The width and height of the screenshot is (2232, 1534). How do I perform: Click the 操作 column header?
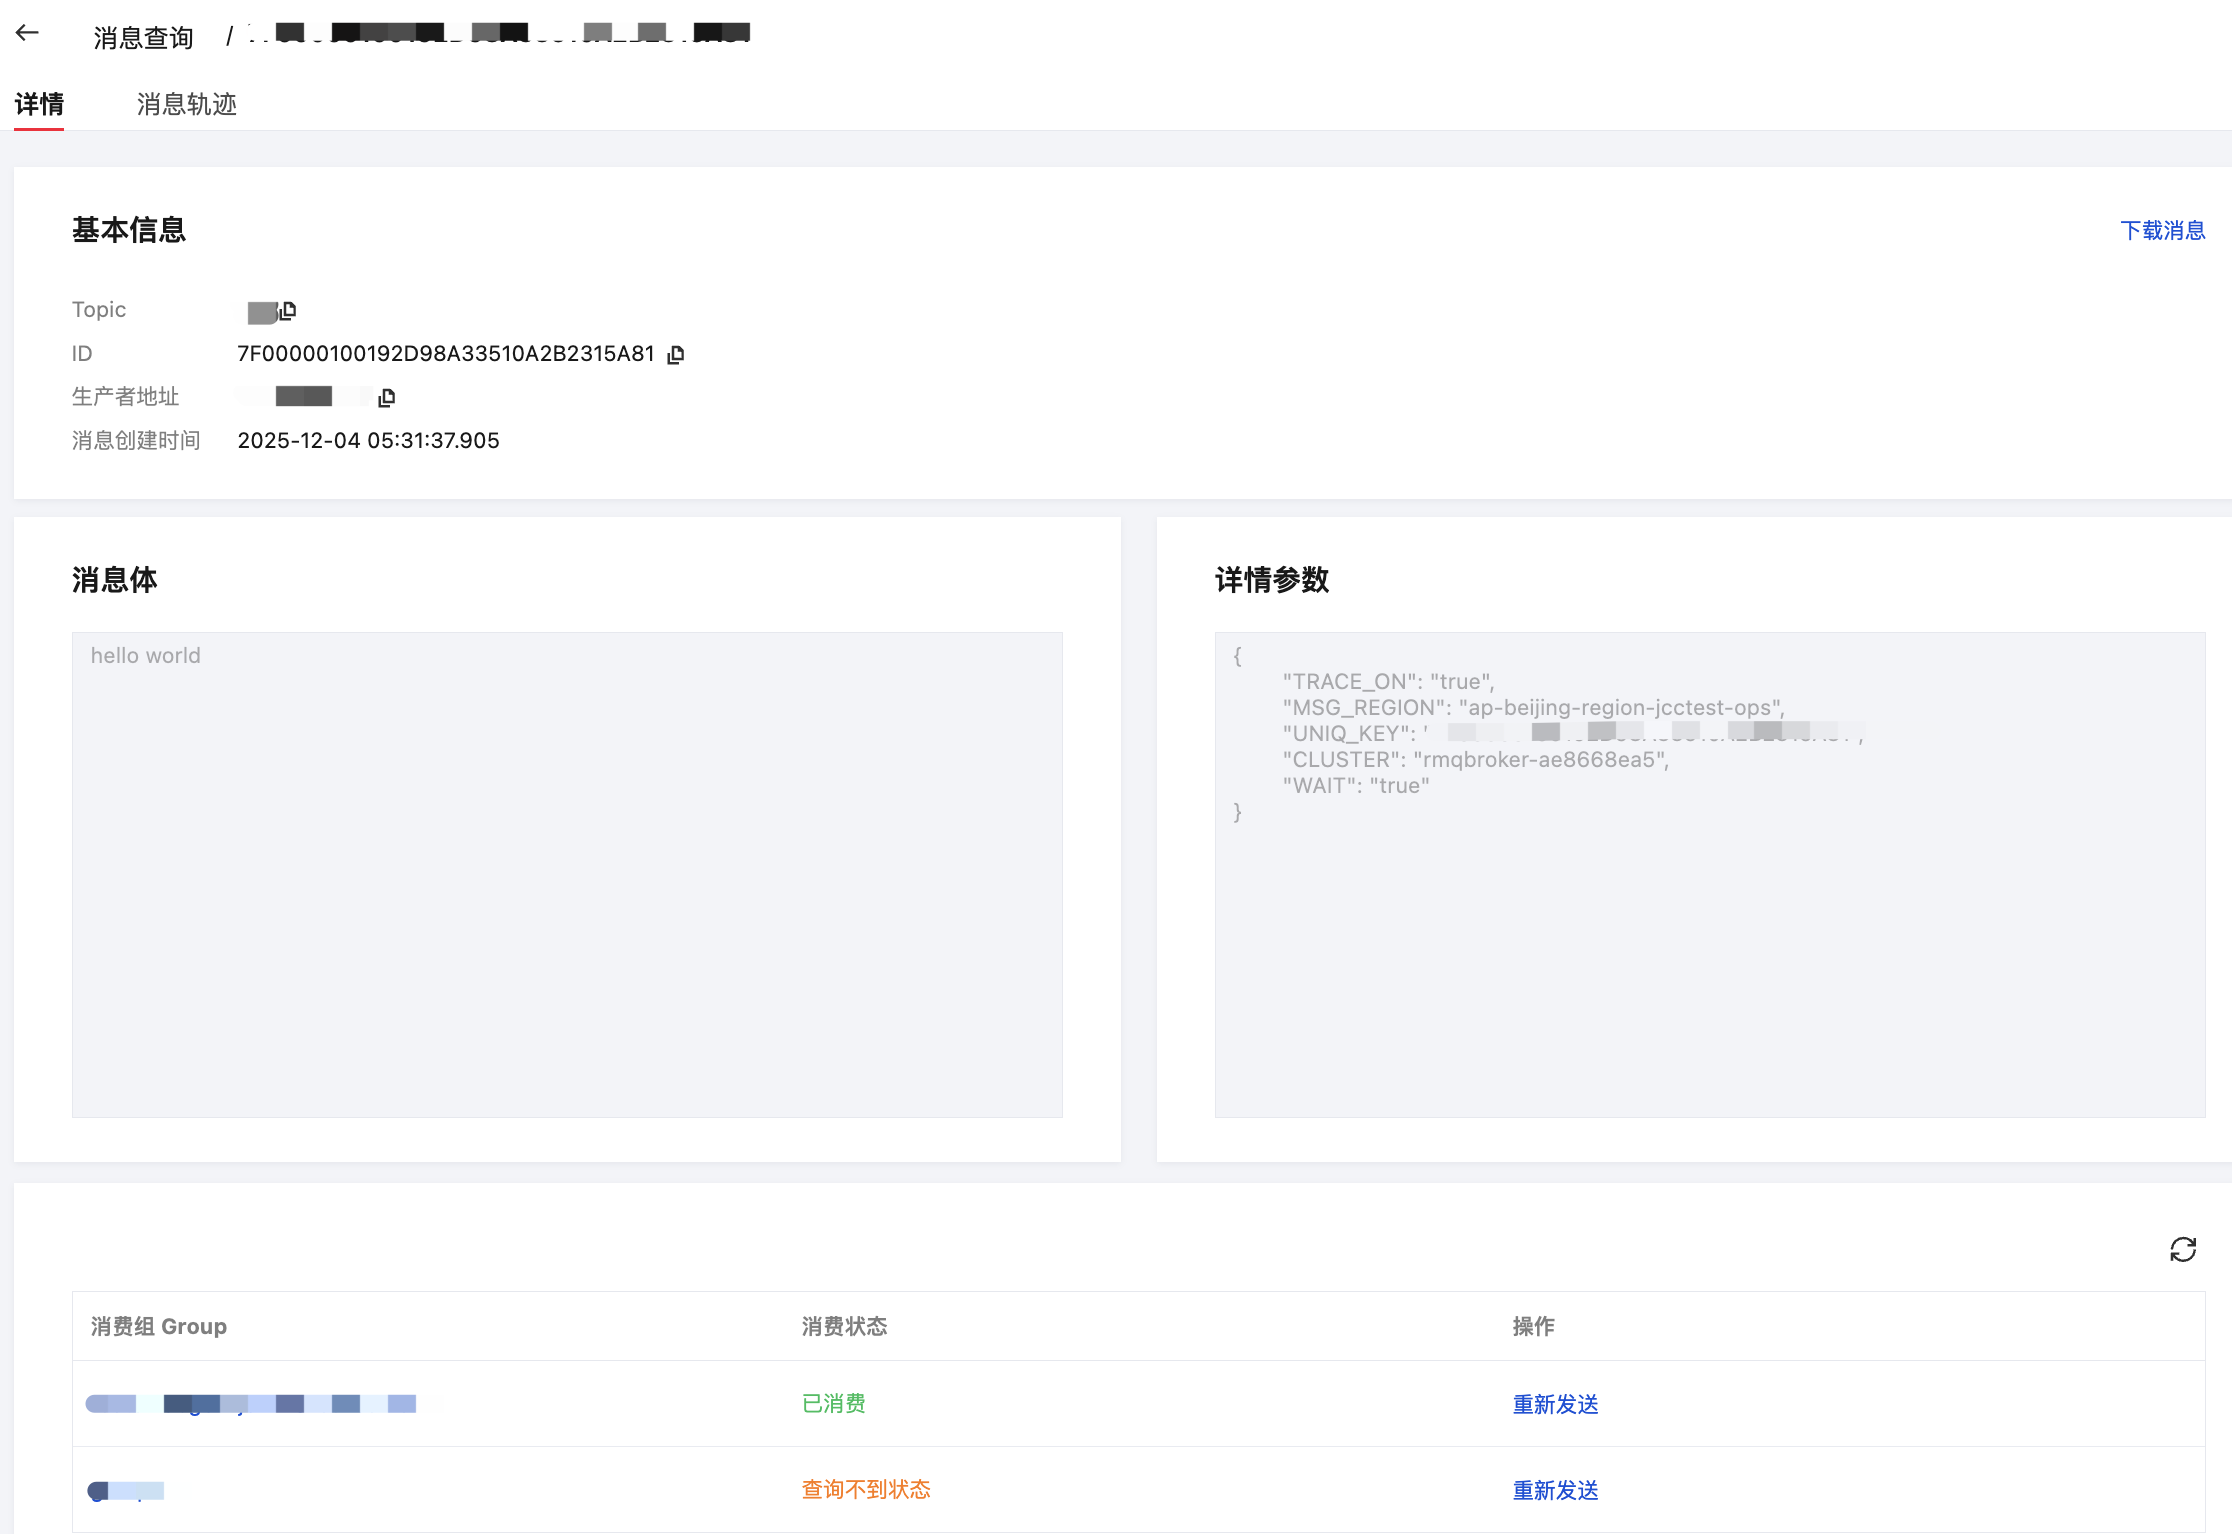[x=1533, y=1326]
